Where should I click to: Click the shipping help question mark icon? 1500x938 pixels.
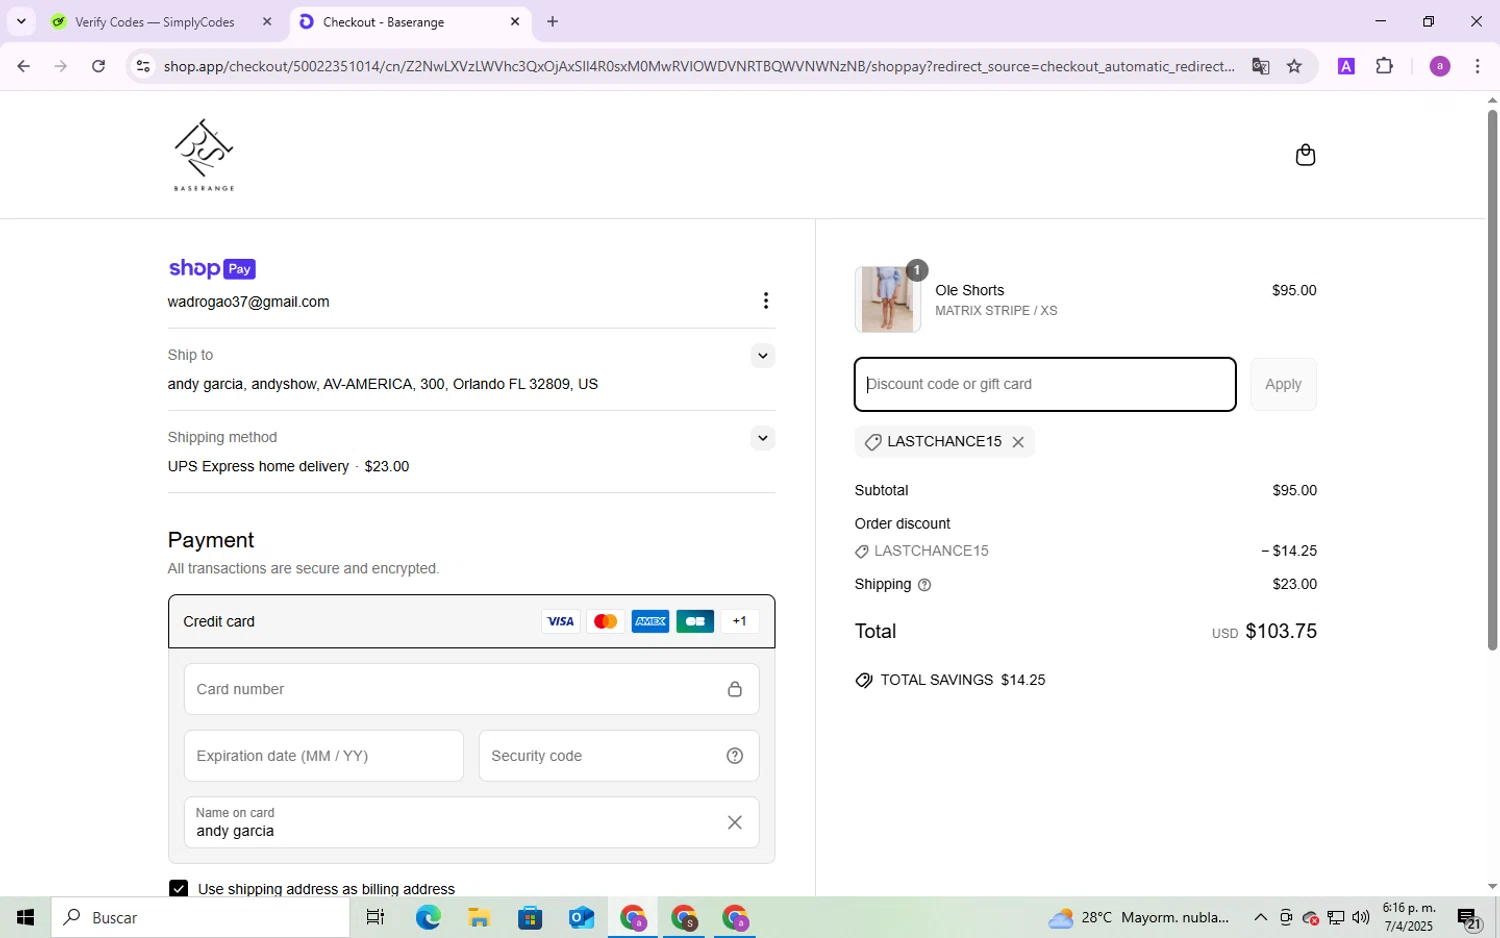tap(924, 585)
